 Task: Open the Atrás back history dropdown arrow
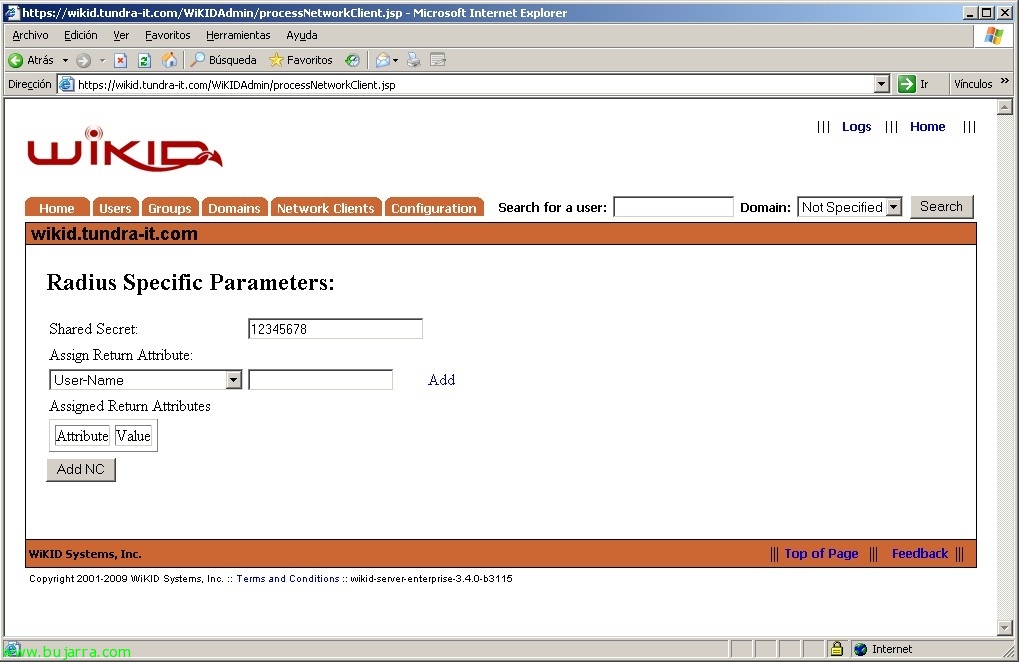(65, 60)
